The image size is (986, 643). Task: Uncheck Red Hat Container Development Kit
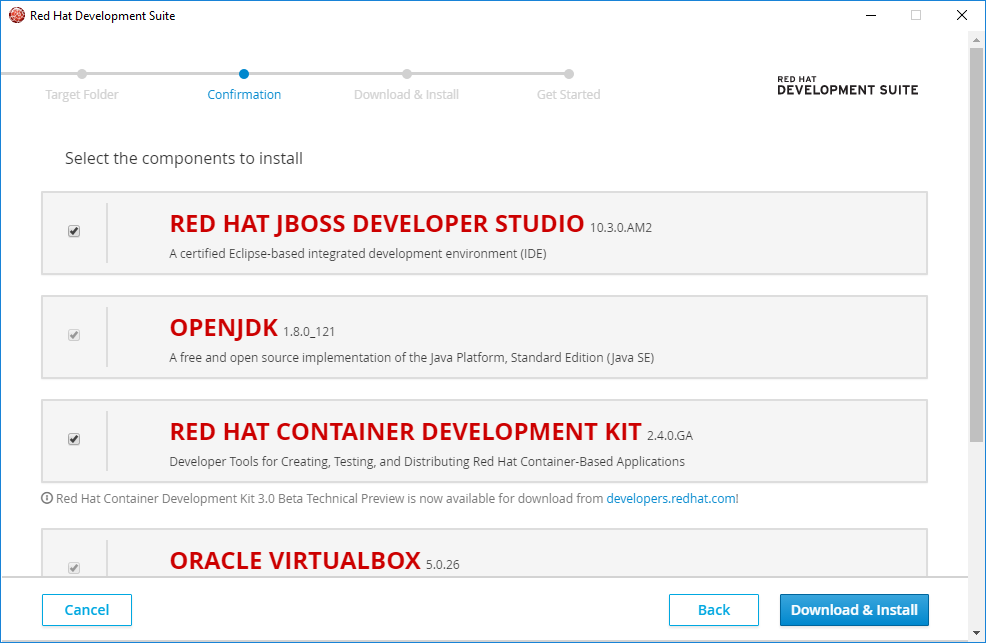coord(73,439)
